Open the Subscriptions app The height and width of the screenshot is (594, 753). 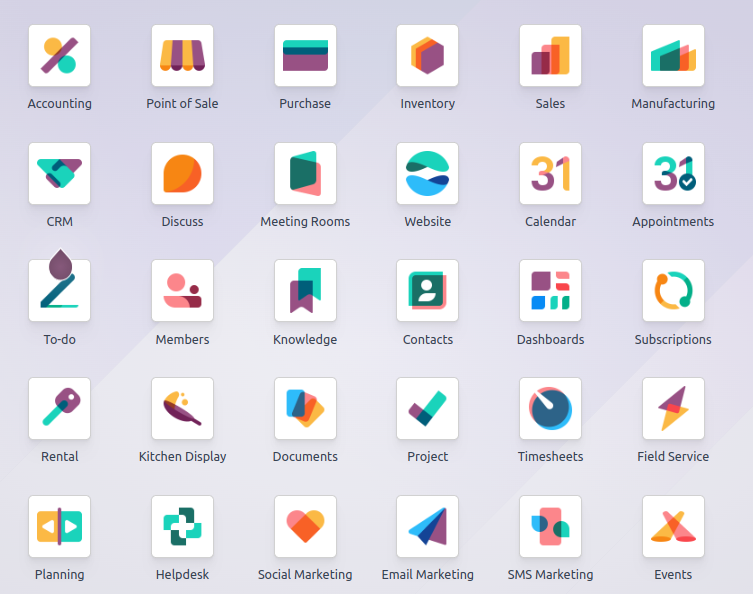coord(673,291)
